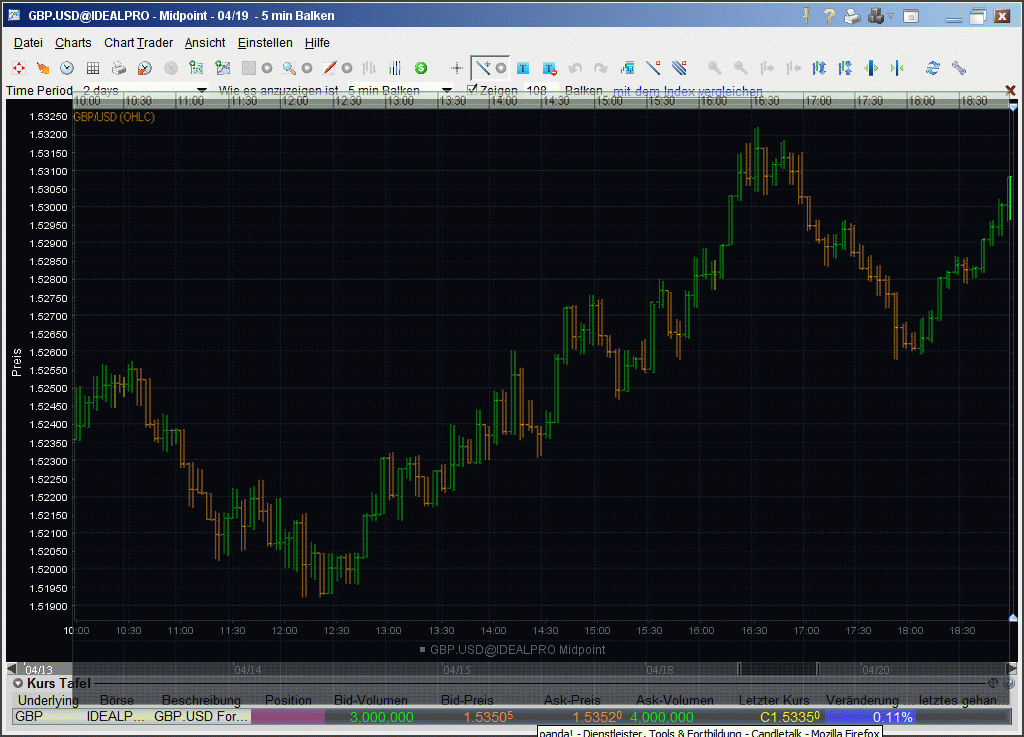
Task: Click the blue text annotation tool
Action: pos(523,68)
